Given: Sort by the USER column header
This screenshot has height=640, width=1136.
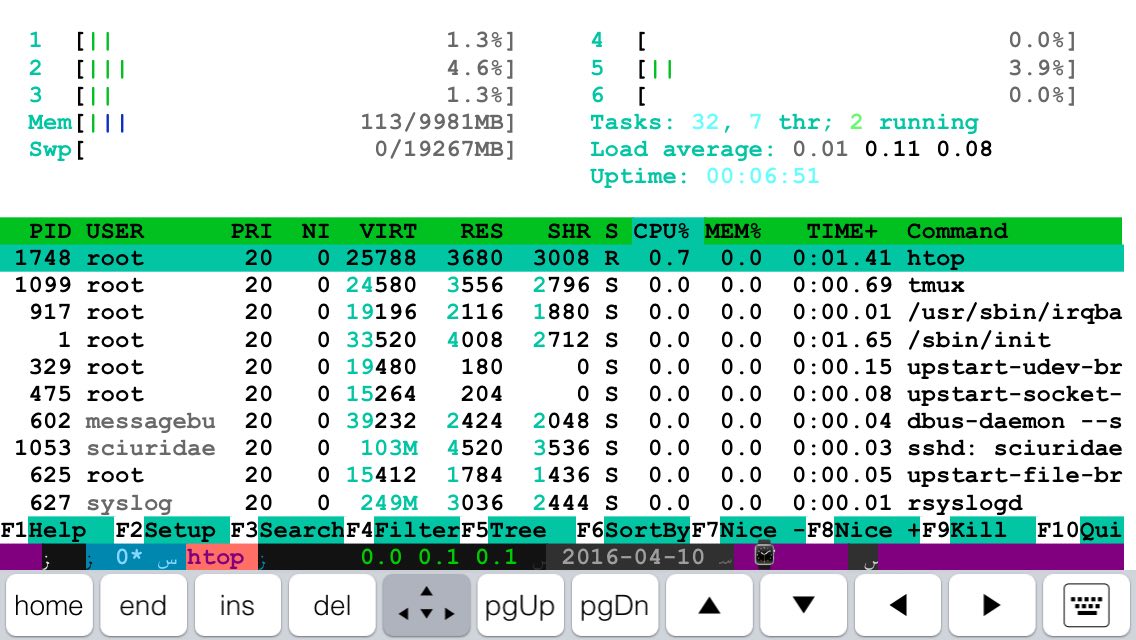Looking at the screenshot, I should [x=114, y=231].
